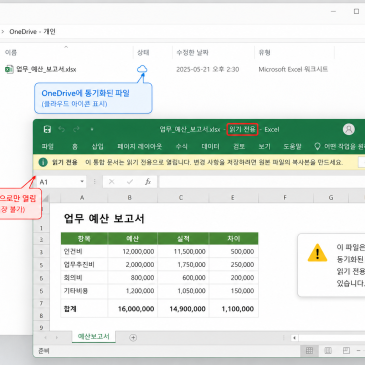This screenshot has height=365, width=365.
Task: Open the user account avatar icon
Action: click(349, 129)
